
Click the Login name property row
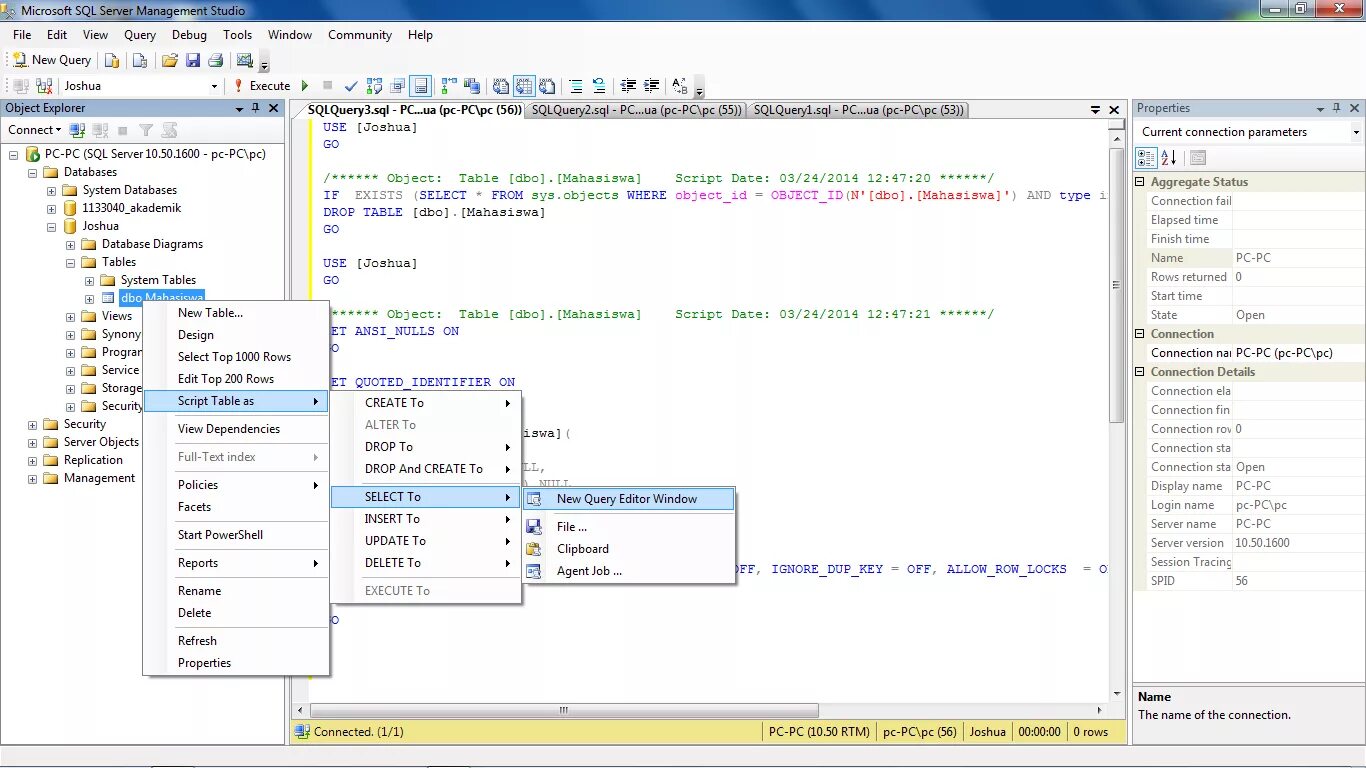tap(1248, 505)
